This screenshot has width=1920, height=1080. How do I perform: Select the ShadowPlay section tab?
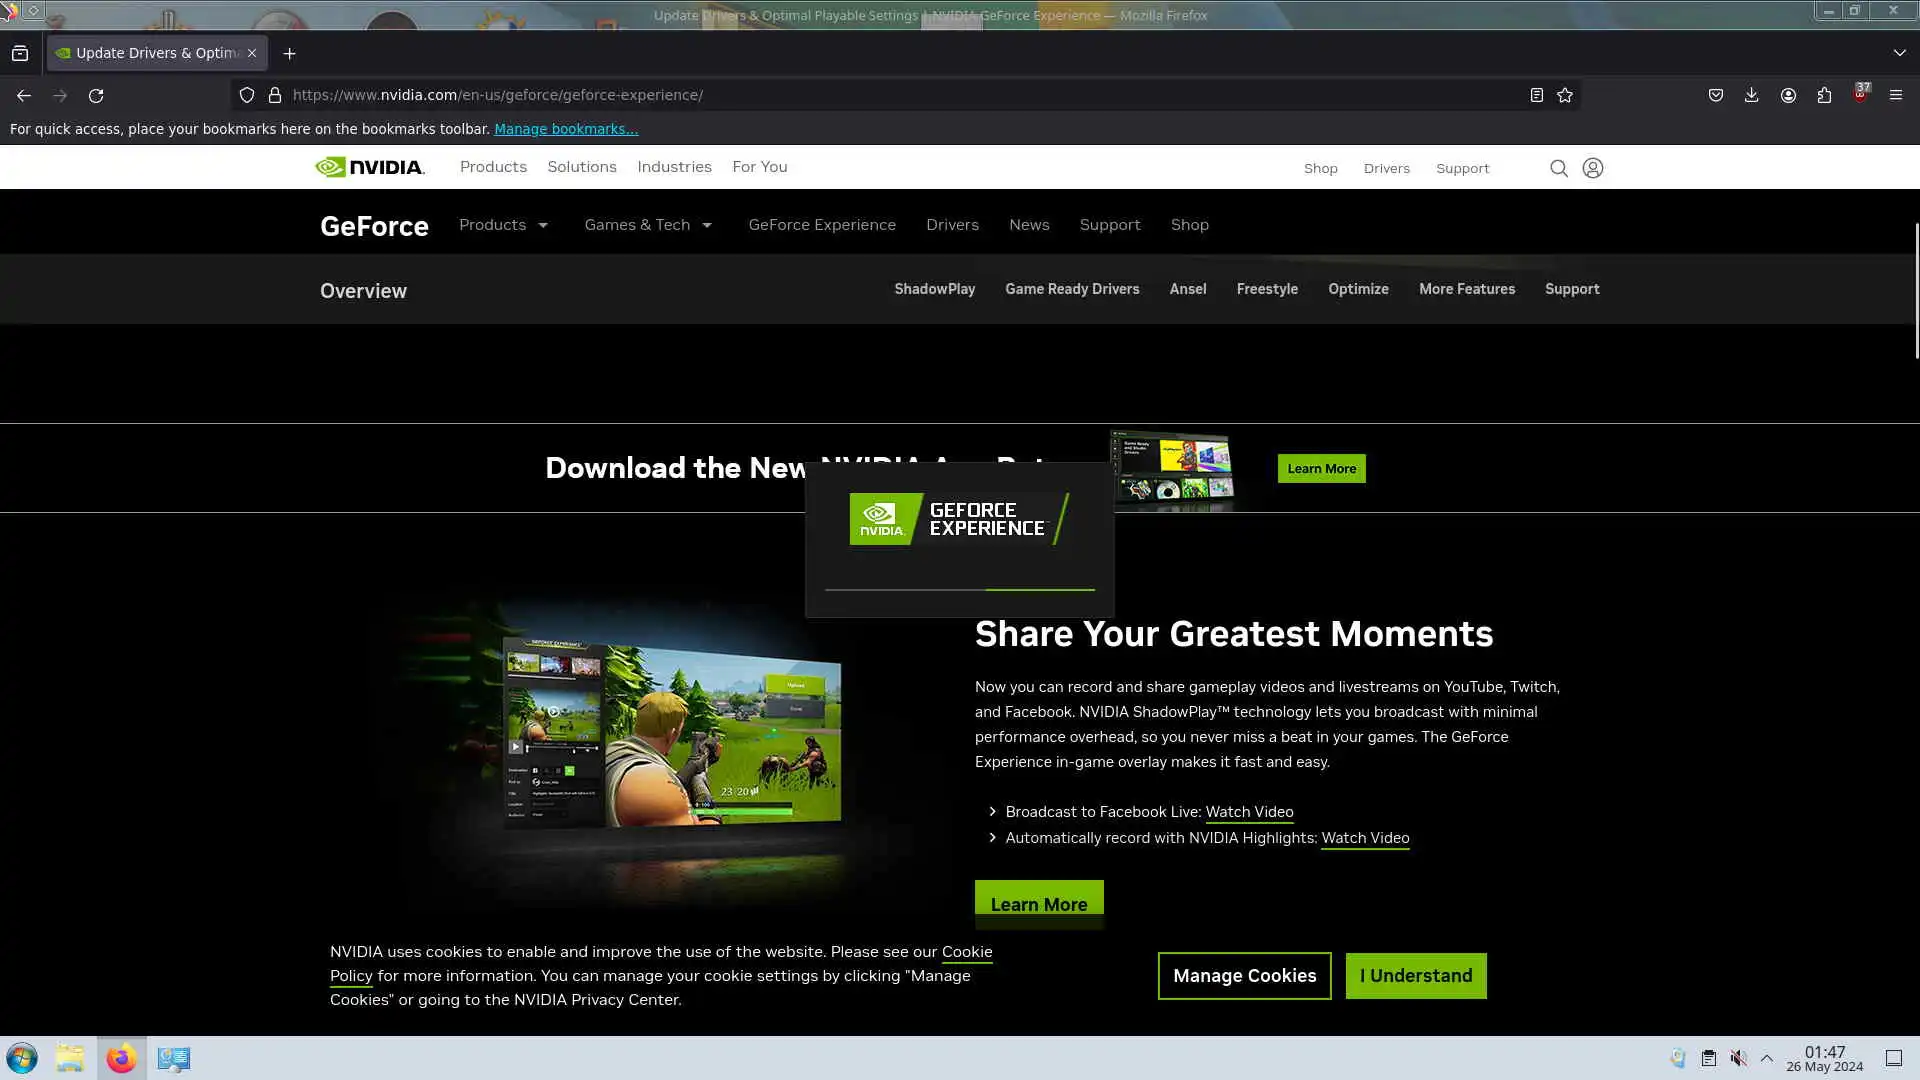[x=934, y=289]
